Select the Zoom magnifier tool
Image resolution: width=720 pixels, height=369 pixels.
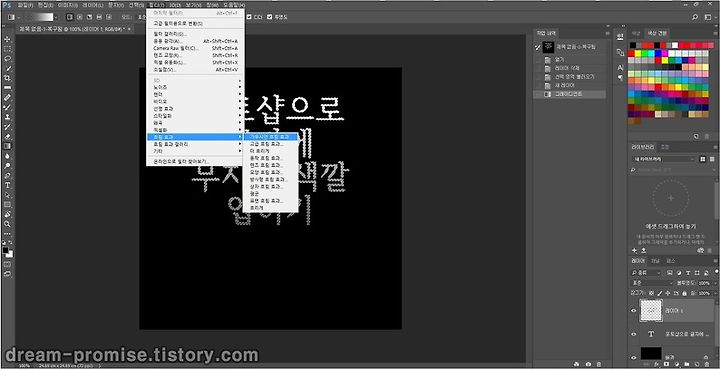coord(7,224)
